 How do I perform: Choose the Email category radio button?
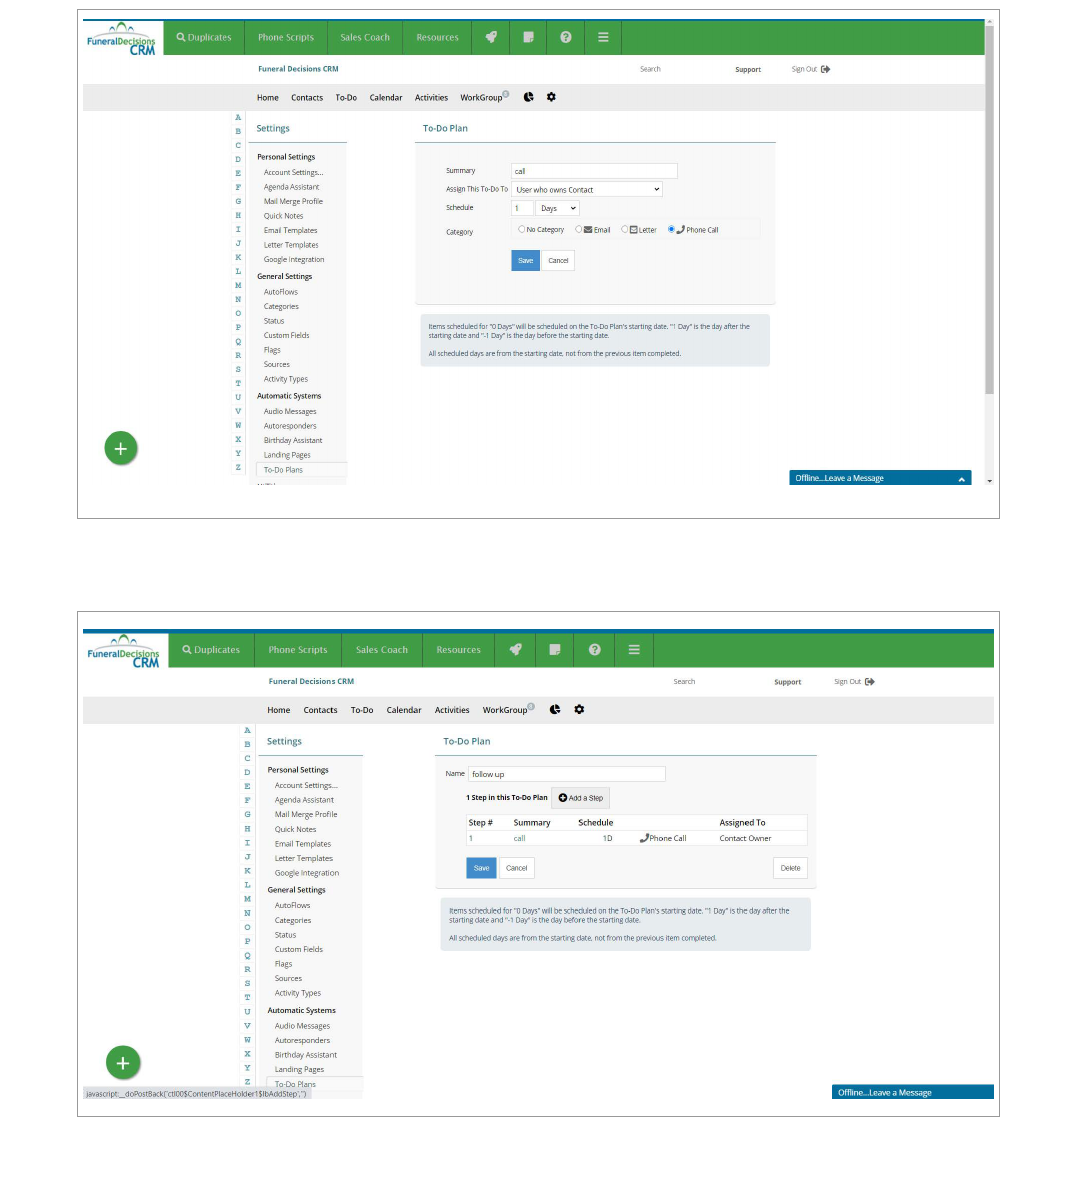click(579, 229)
